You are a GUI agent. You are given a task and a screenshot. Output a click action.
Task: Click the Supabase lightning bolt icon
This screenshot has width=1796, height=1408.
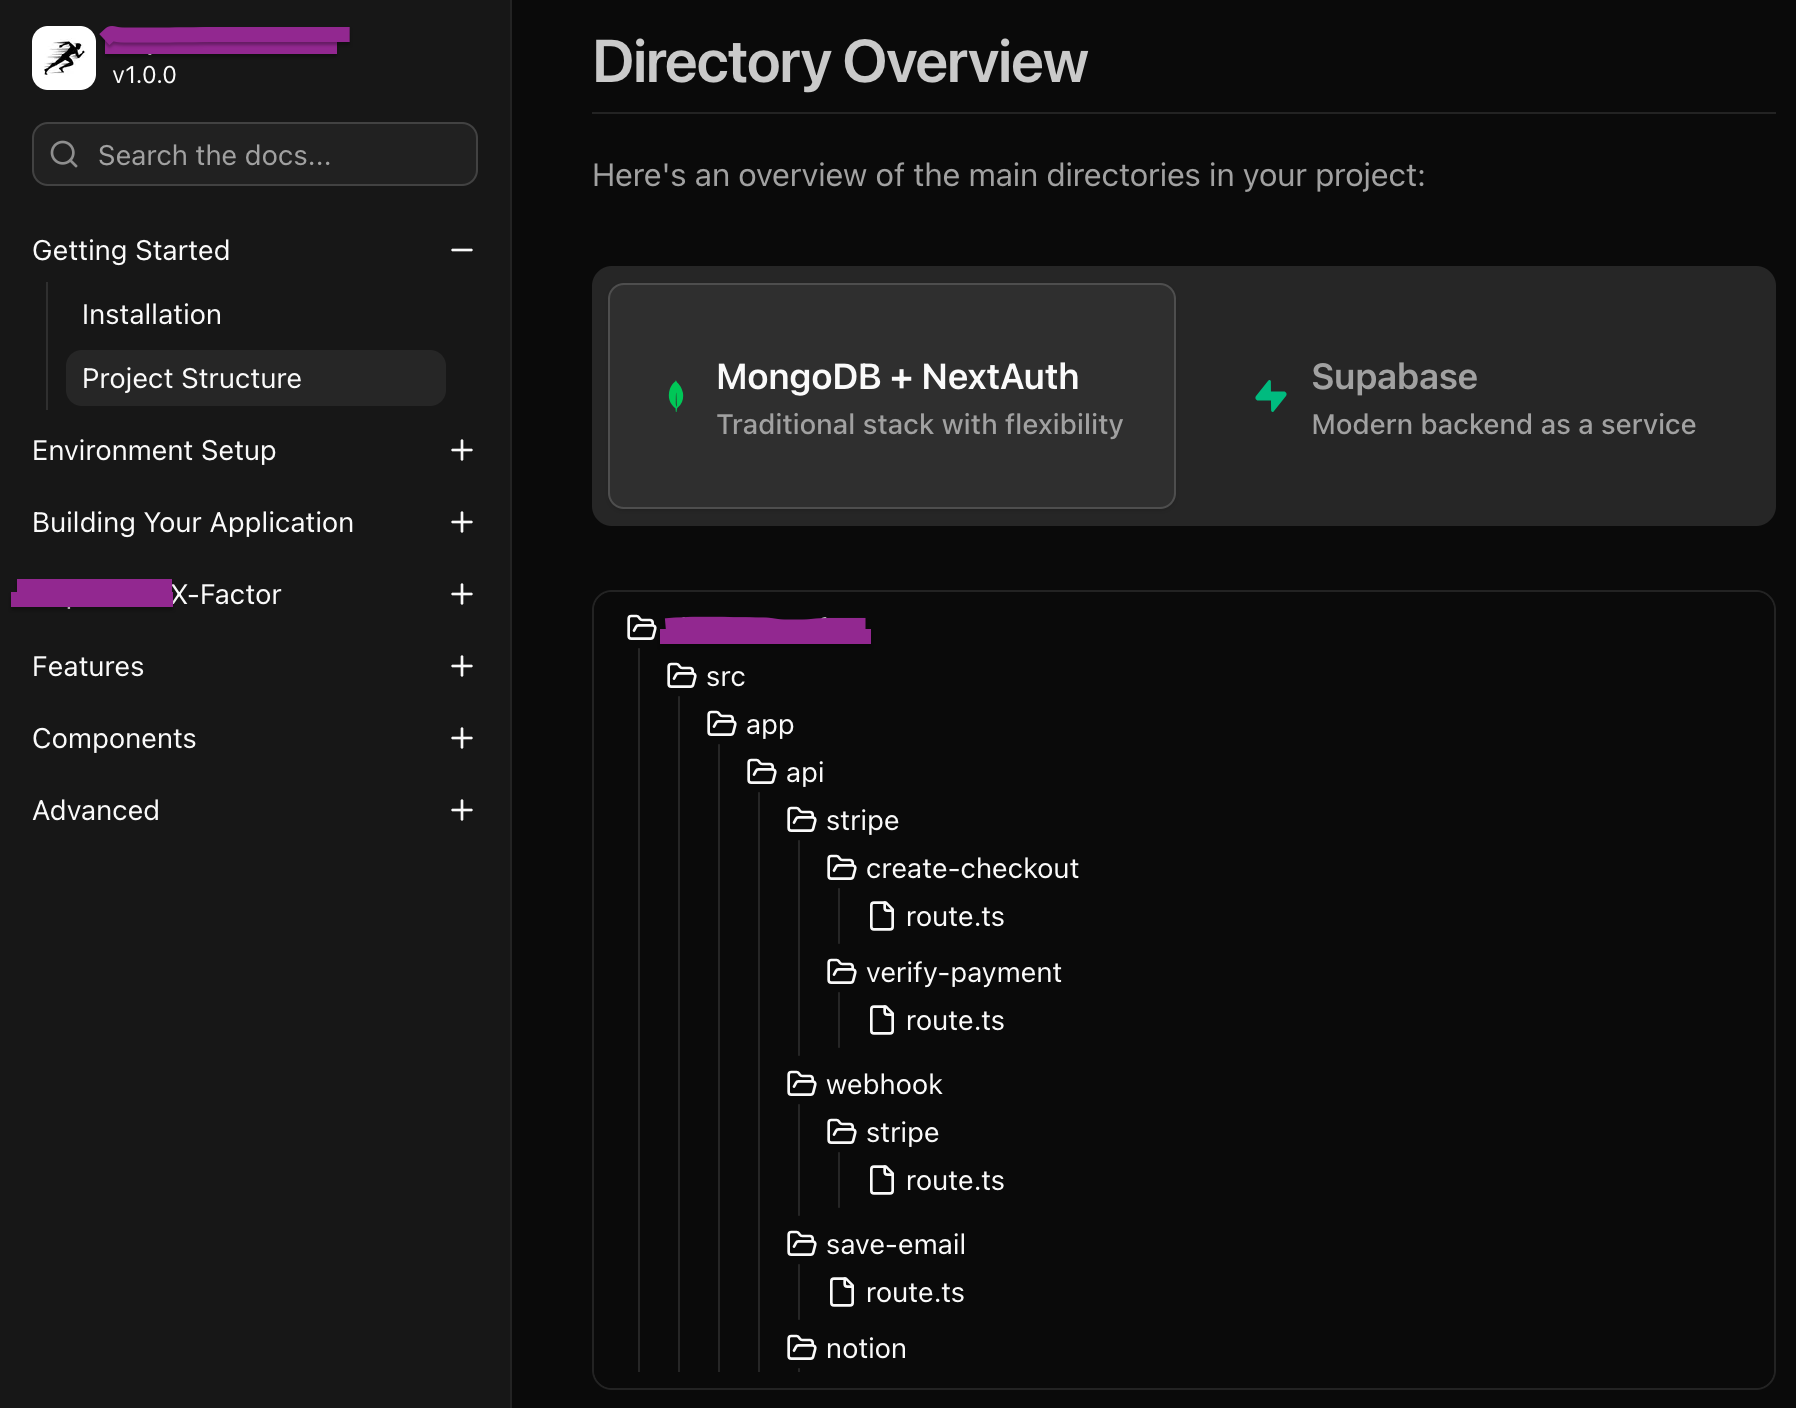coord(1271,396)
